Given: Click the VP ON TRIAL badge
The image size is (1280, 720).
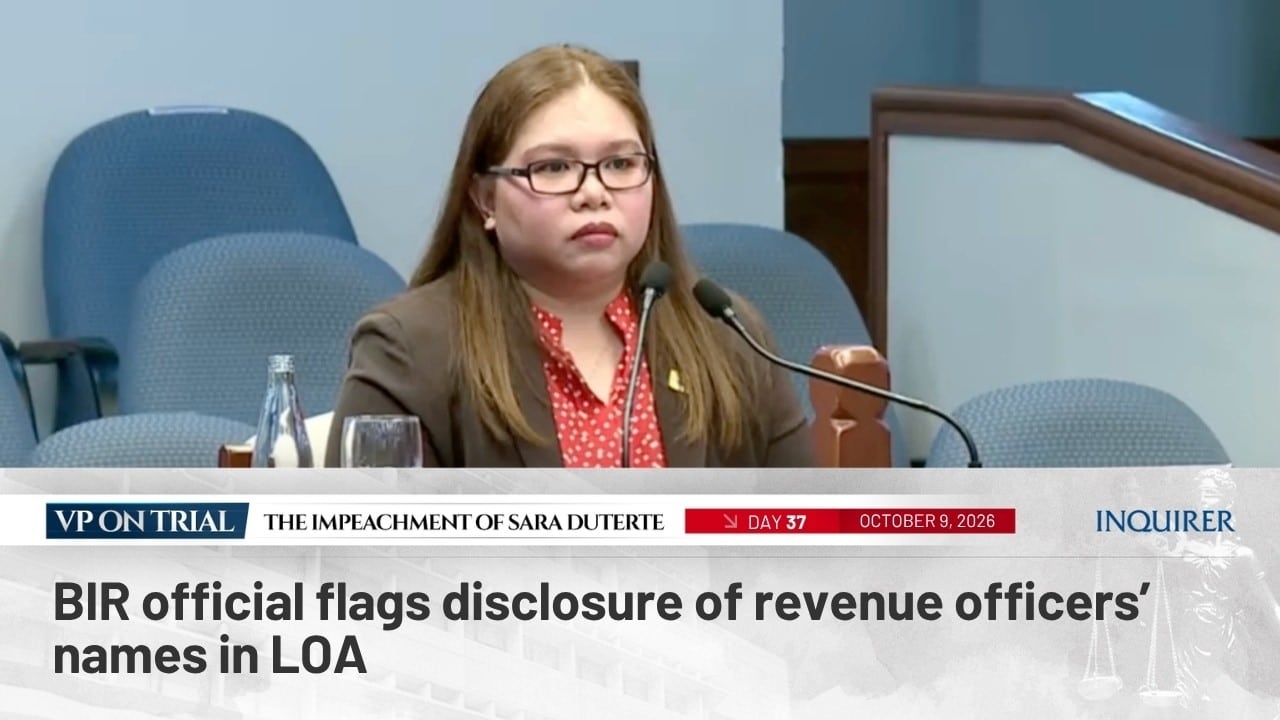Looking at the screenshot, I should coord(147,521).
